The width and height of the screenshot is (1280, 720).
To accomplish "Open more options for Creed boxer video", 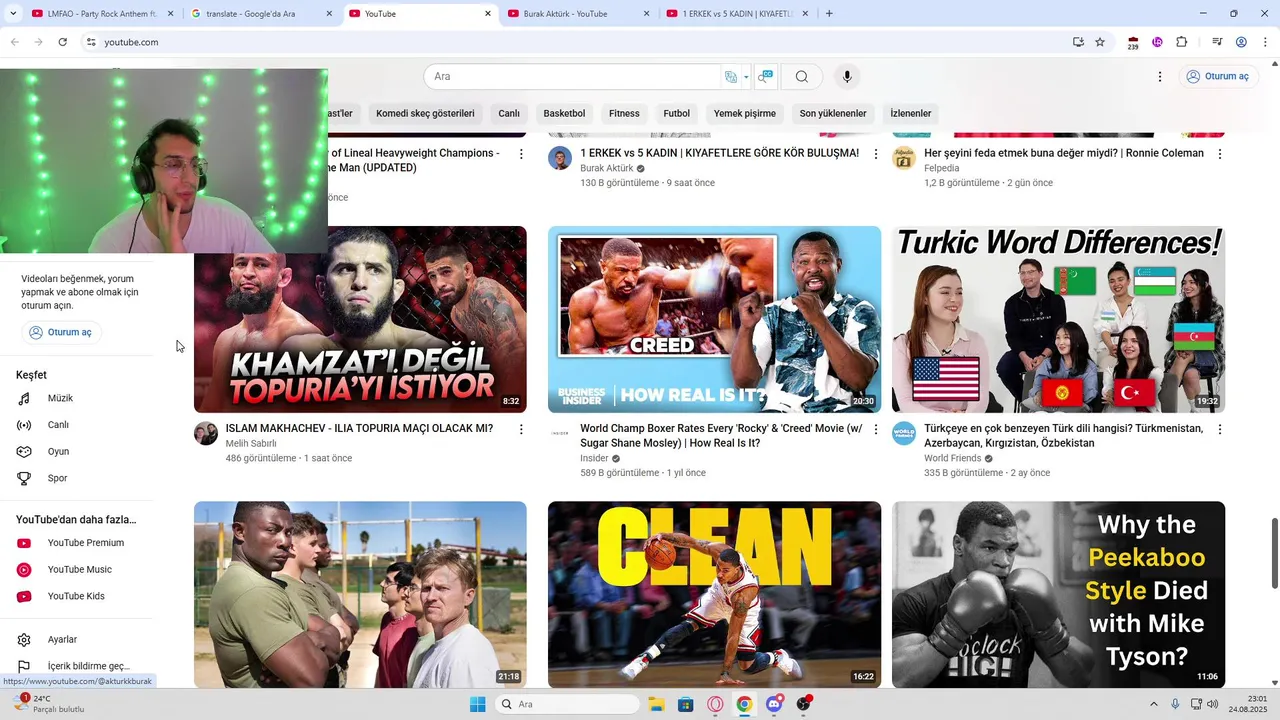I will pos(876,429).
